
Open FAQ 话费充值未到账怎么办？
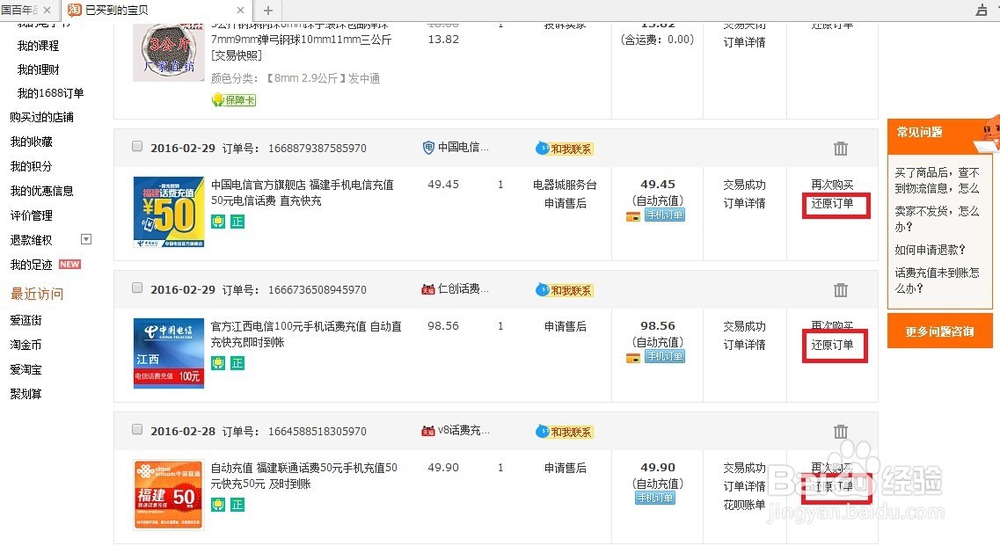(x=937, y=280)
